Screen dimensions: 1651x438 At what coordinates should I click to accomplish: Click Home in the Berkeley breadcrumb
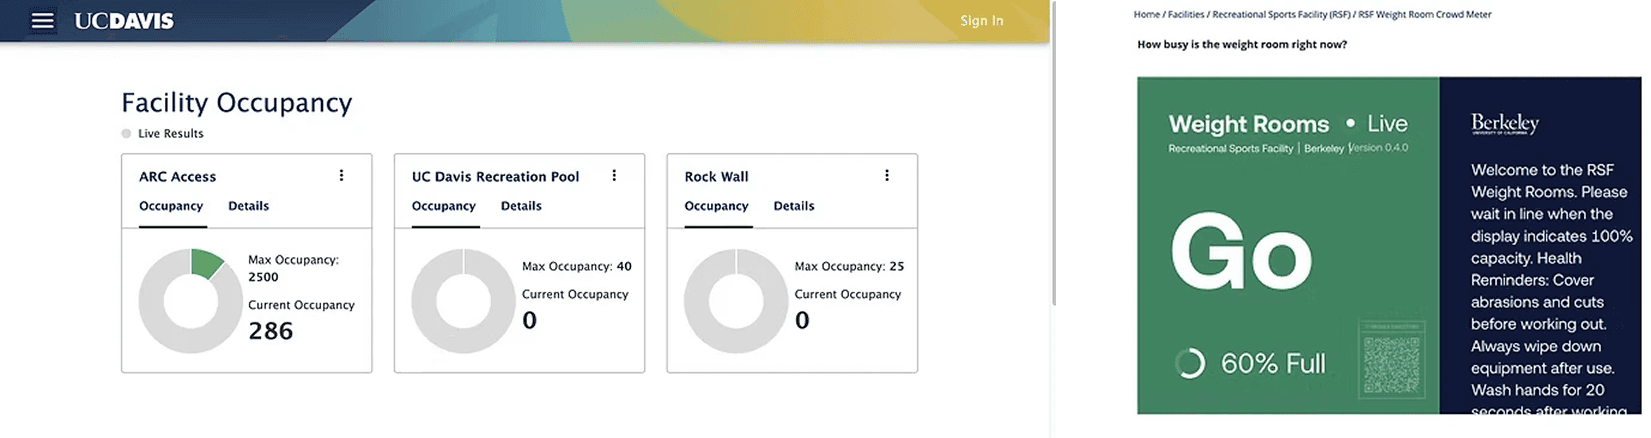tap(1146, 15)
